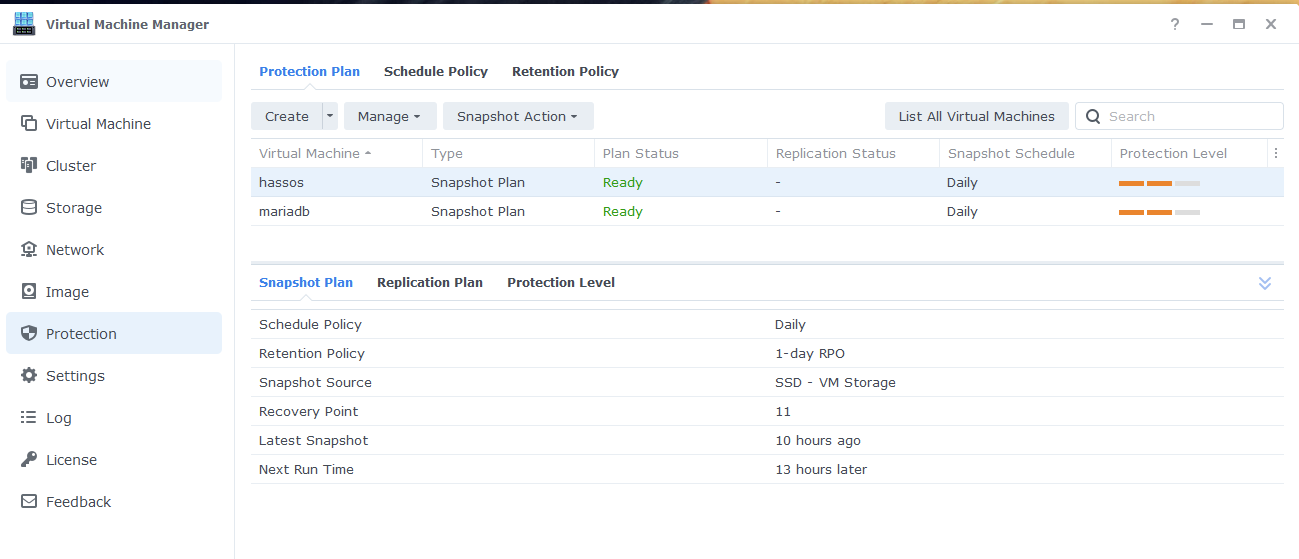Viewport: 1299px width, 559px height.
Task: Open the Storage disk icon
Action: [29, 208]
